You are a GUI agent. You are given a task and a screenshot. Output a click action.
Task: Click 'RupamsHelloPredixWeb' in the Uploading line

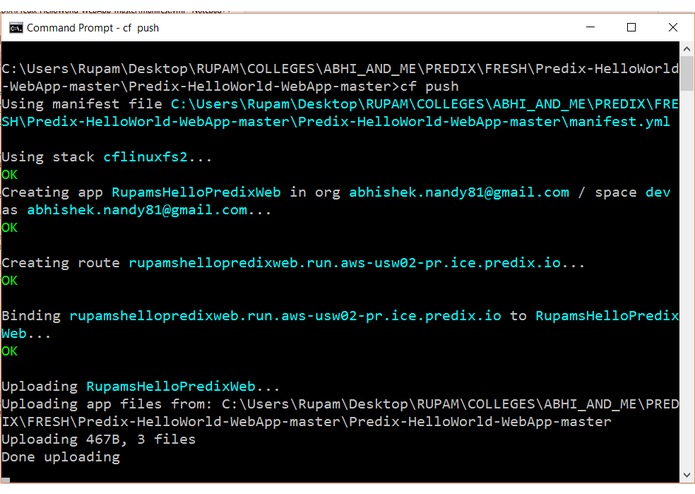(x=171, y=386)
